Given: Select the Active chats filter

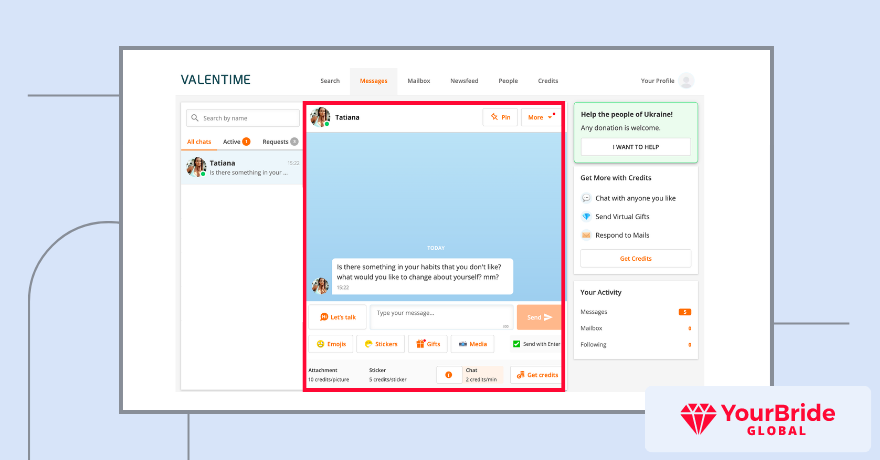Looking at the screenshot, I should [x=236, y=142].
